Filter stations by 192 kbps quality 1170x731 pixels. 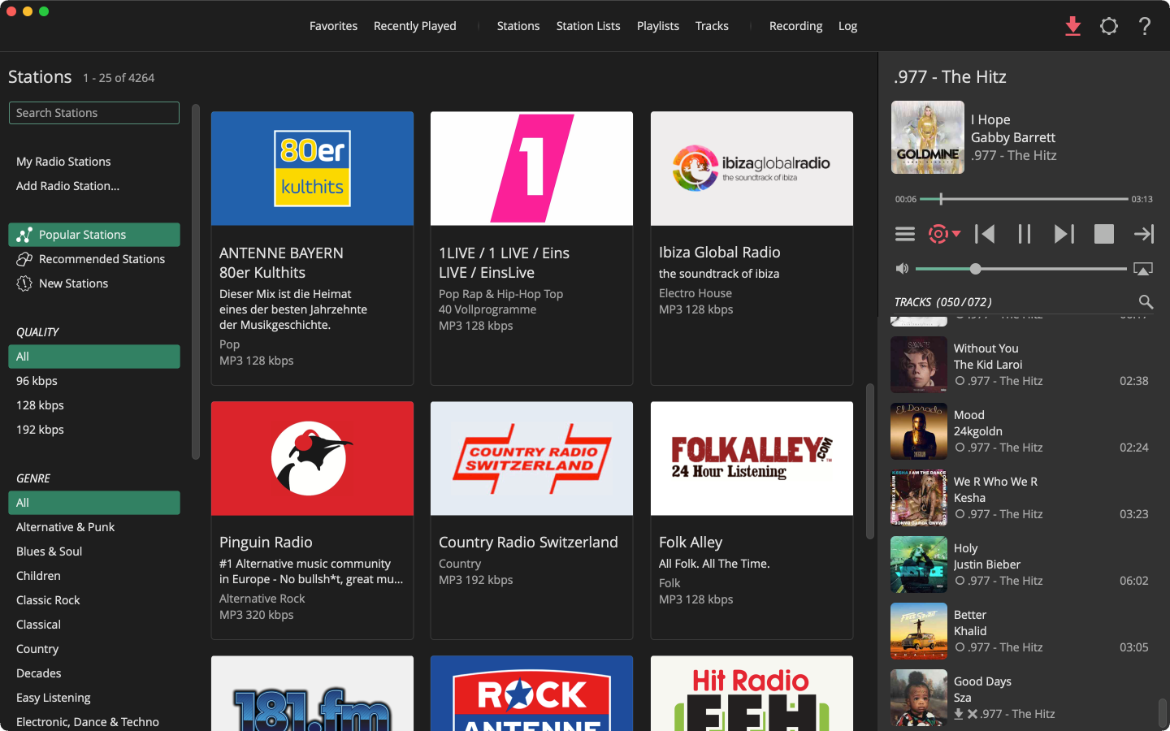coord(41,429)
